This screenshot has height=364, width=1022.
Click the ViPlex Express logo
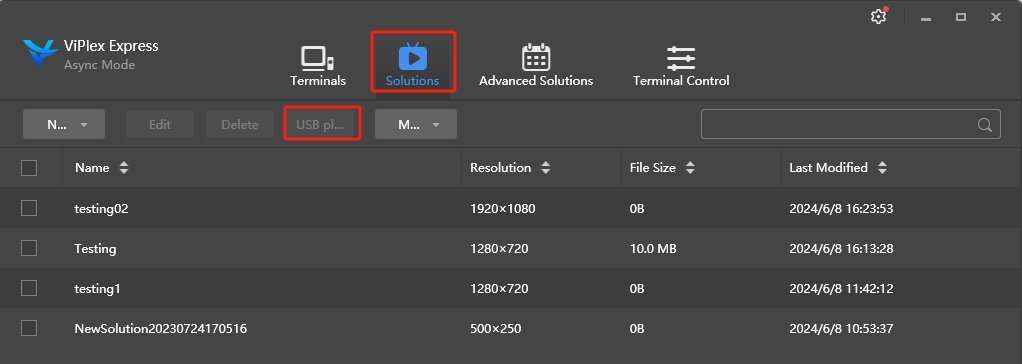40,53
